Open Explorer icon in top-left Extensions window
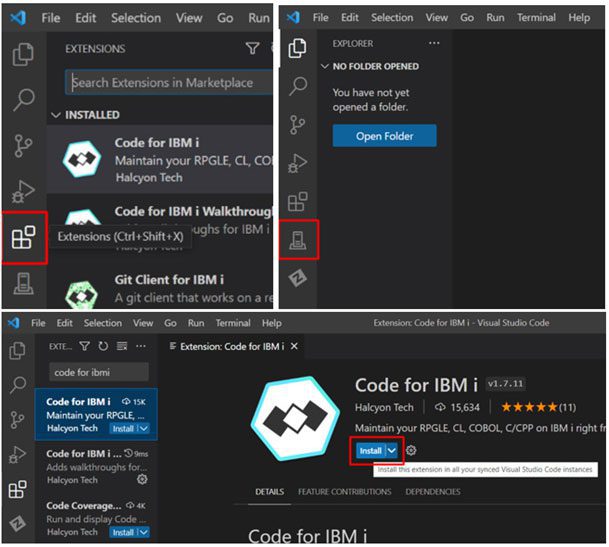This screenshot has height=547, width=609. click(x=23, y=54)
